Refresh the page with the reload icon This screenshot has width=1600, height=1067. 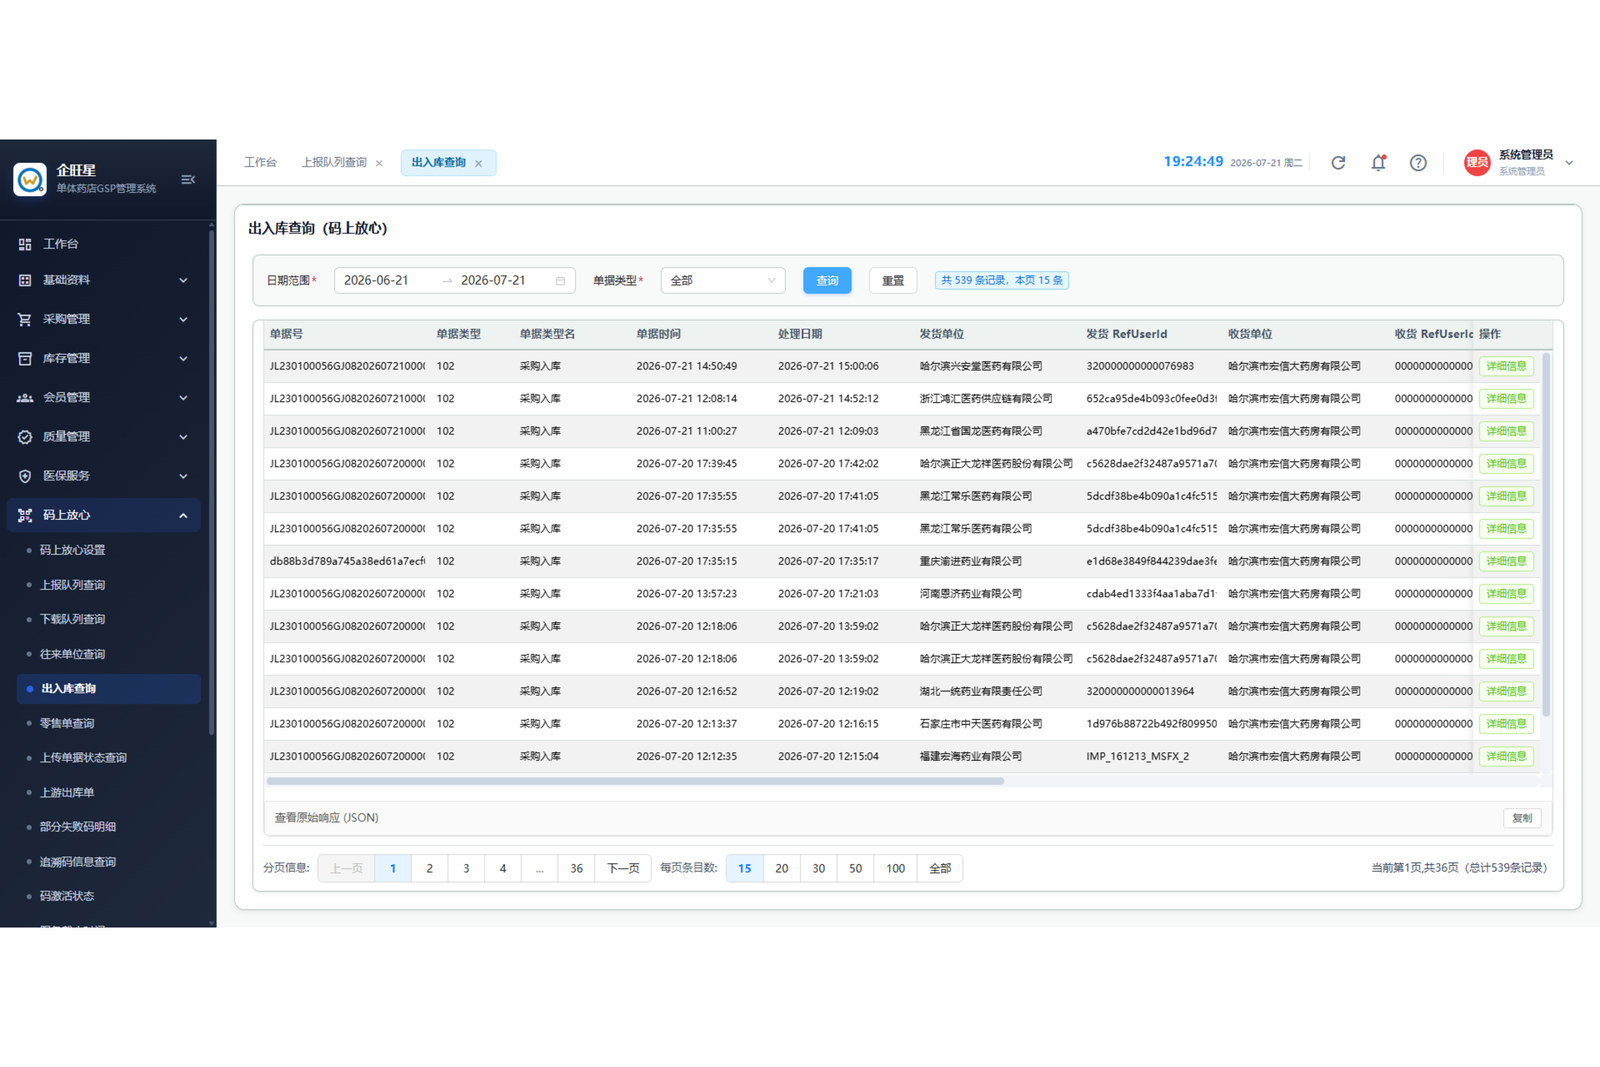point(1338,163)
